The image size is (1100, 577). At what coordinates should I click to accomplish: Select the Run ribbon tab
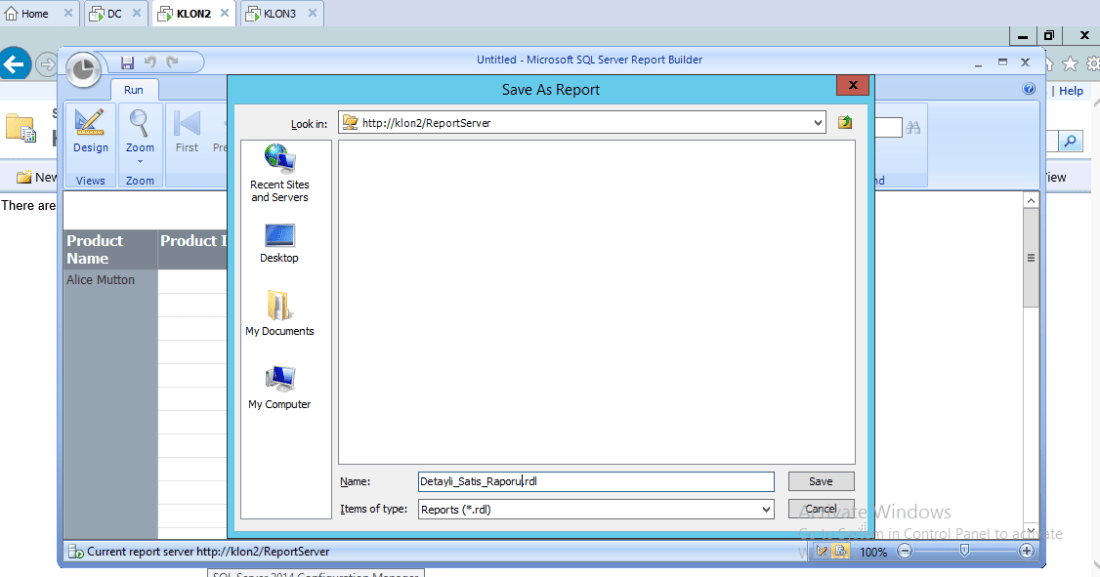coord(133,90)
